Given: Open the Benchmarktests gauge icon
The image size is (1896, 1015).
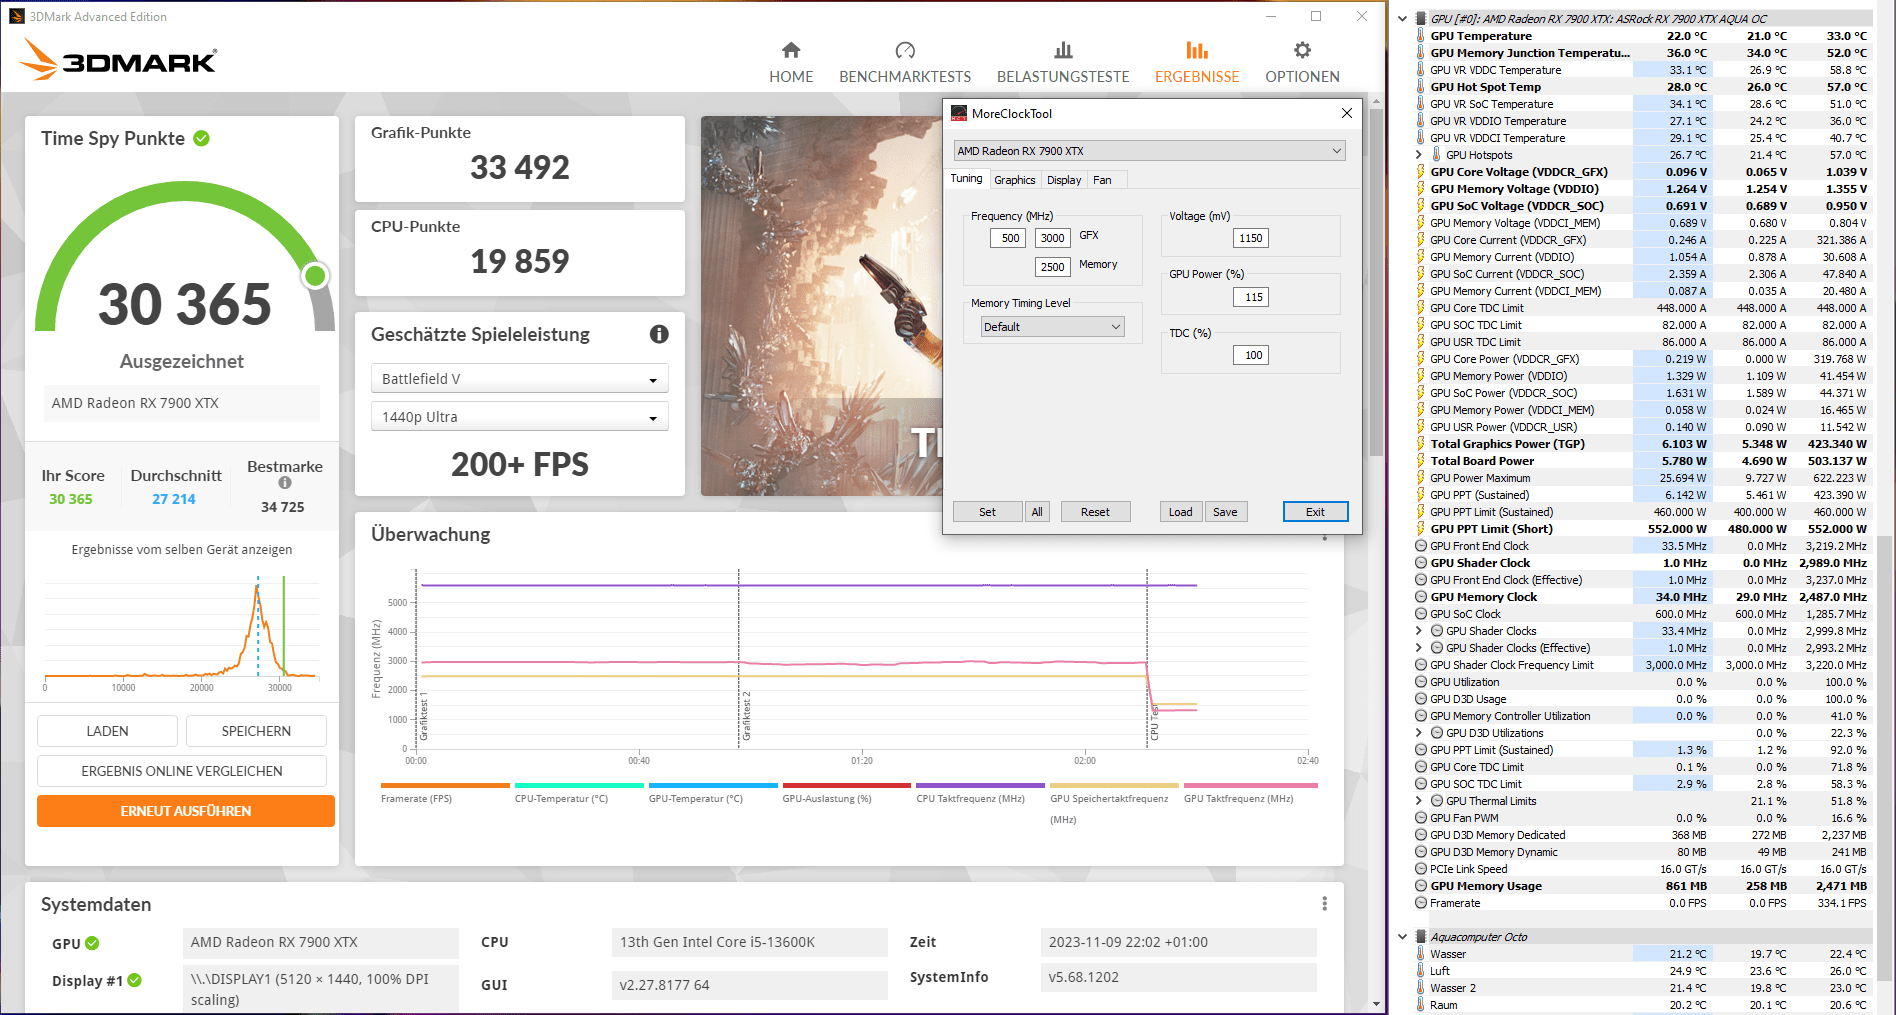Looking at the screenshot, I should click(905, 50).
